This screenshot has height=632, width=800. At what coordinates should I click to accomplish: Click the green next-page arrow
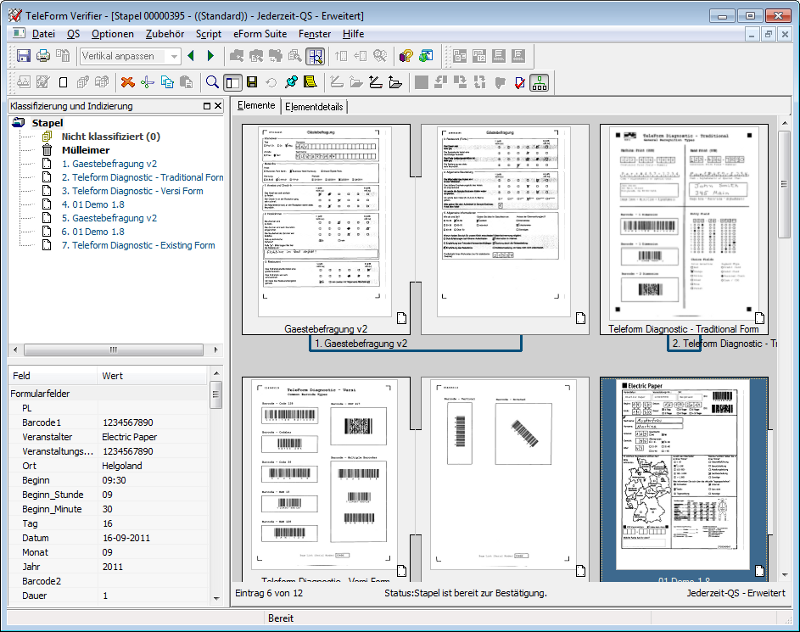pos(210,57)
